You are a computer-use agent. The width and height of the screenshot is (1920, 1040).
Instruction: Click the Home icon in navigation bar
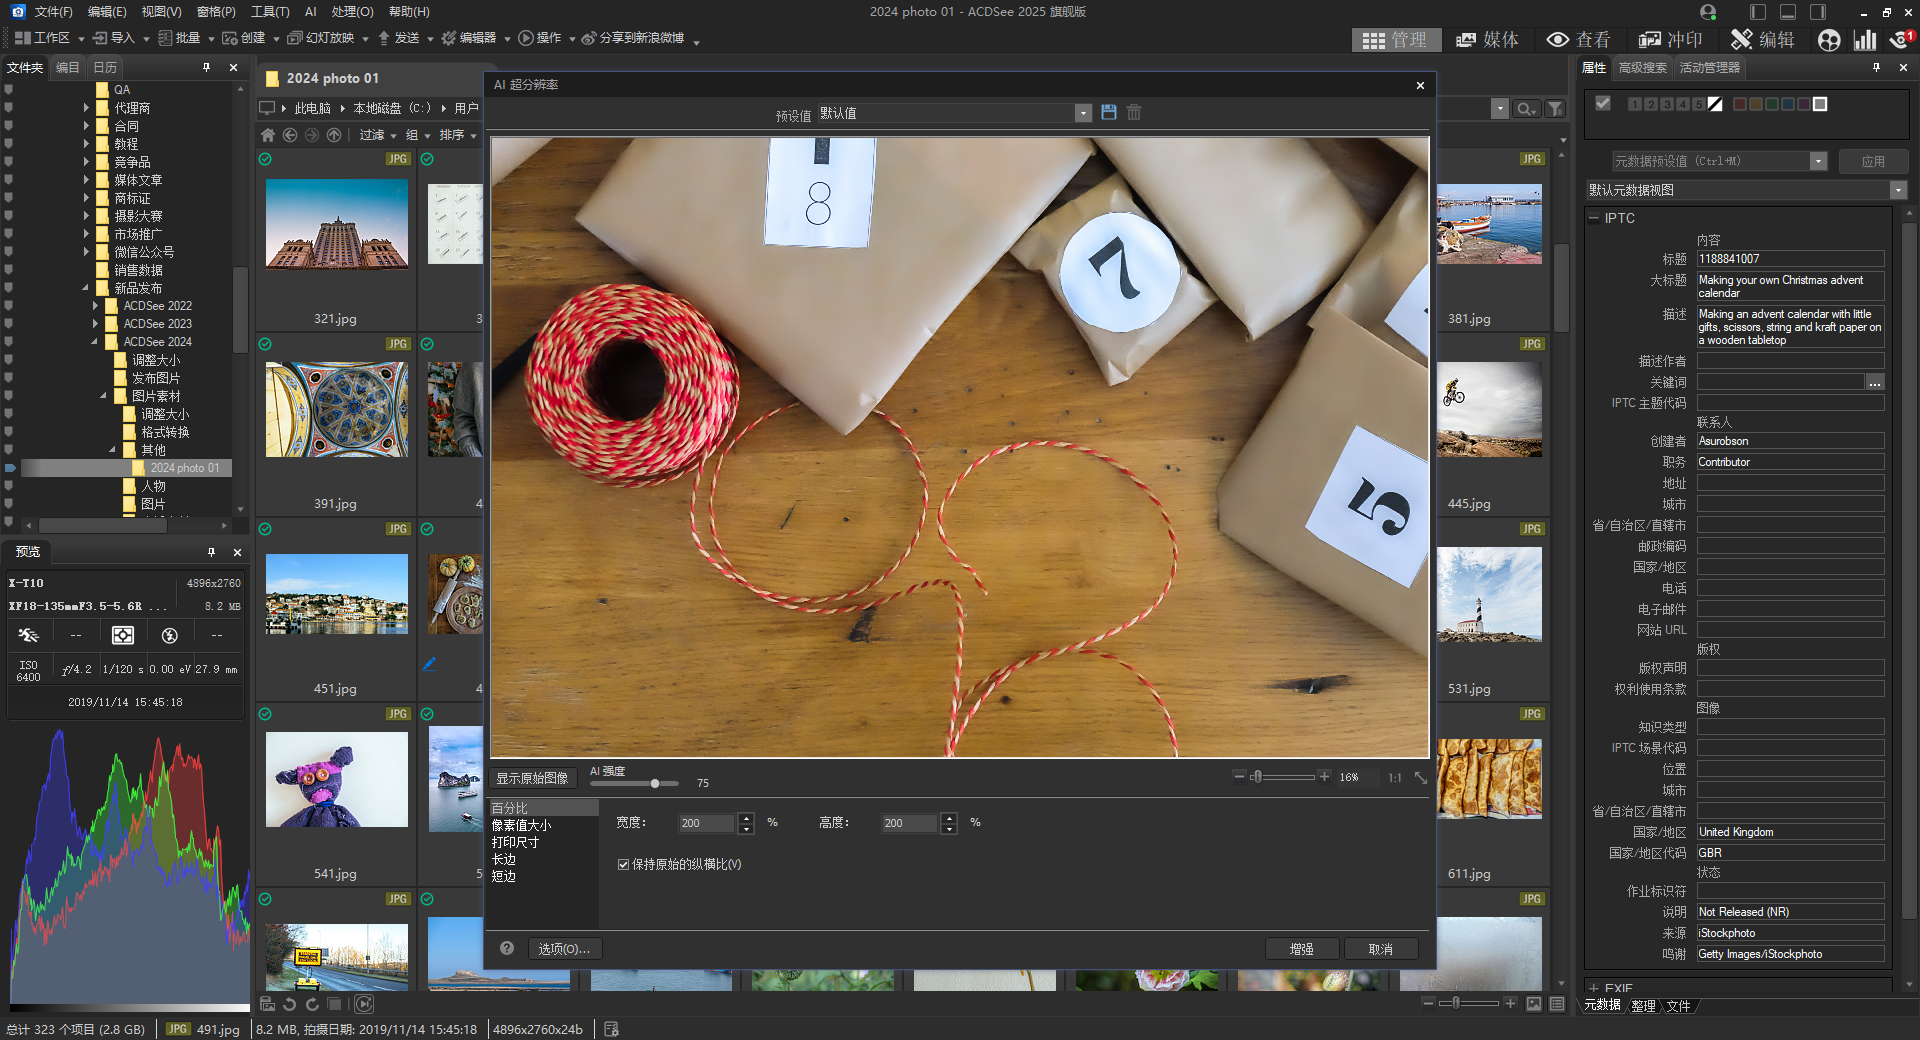pyautogui.click(x=267, y=135)
